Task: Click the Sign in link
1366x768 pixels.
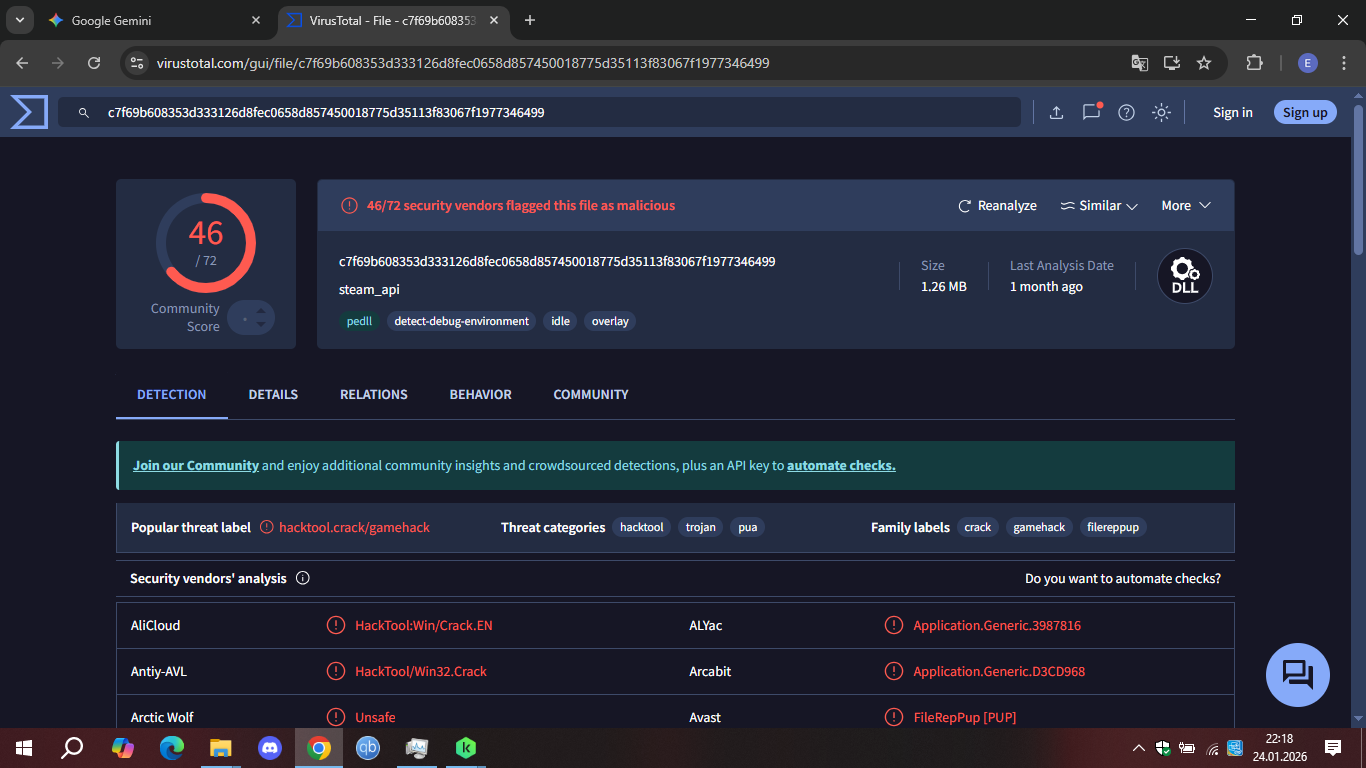Action: [x=1233, y=113]
